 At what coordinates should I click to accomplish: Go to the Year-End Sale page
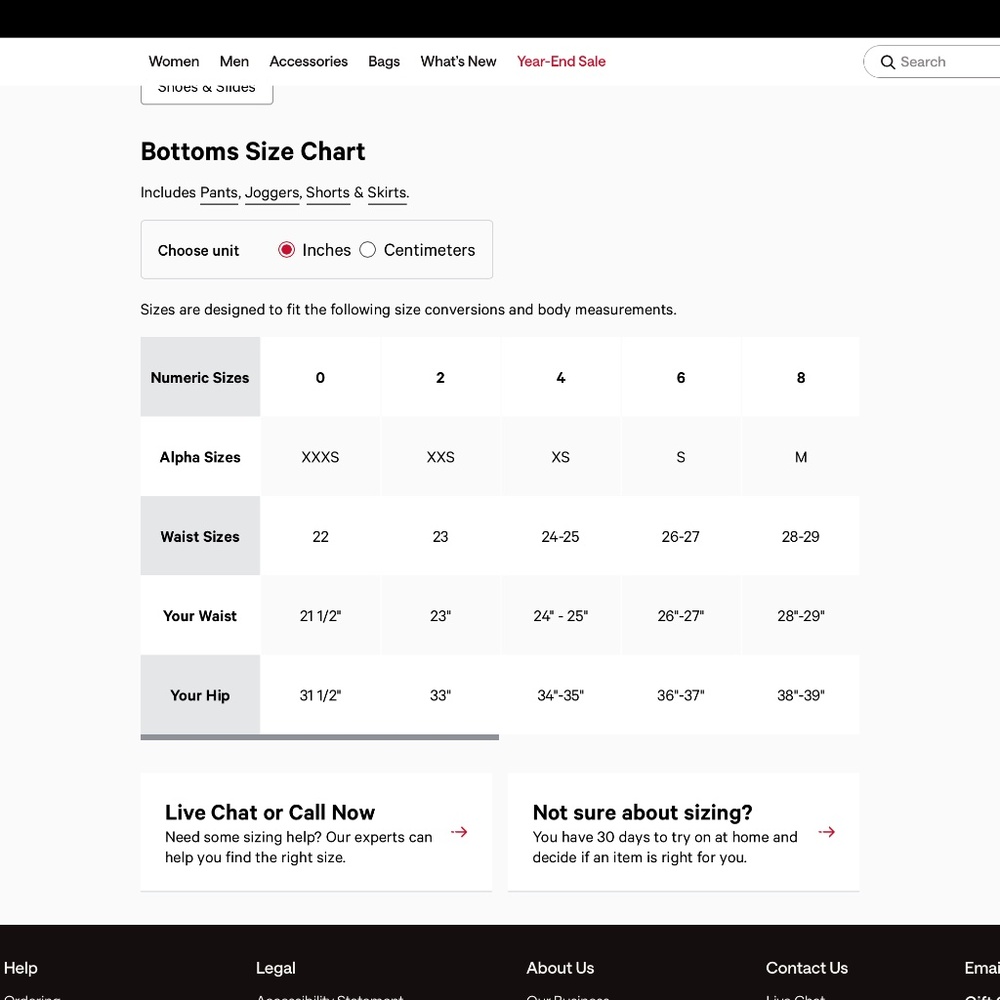[561, 61]
